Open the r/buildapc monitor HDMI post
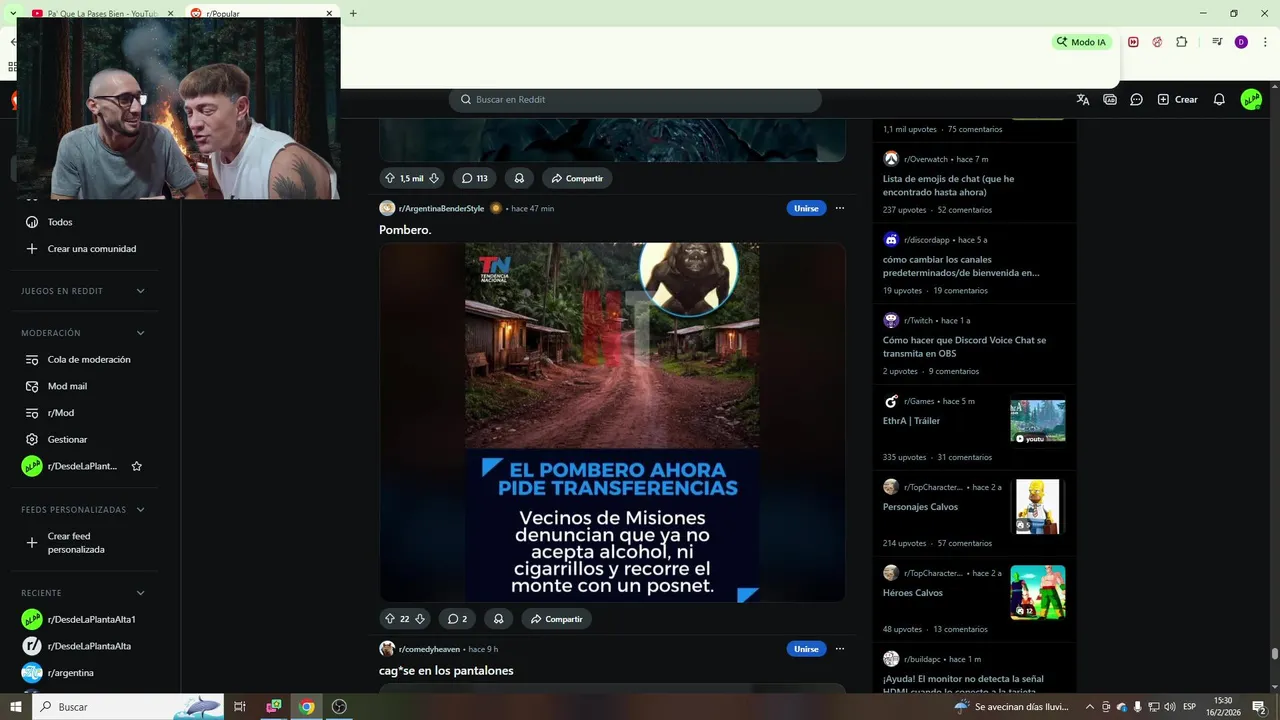 [x=965, y=685]
